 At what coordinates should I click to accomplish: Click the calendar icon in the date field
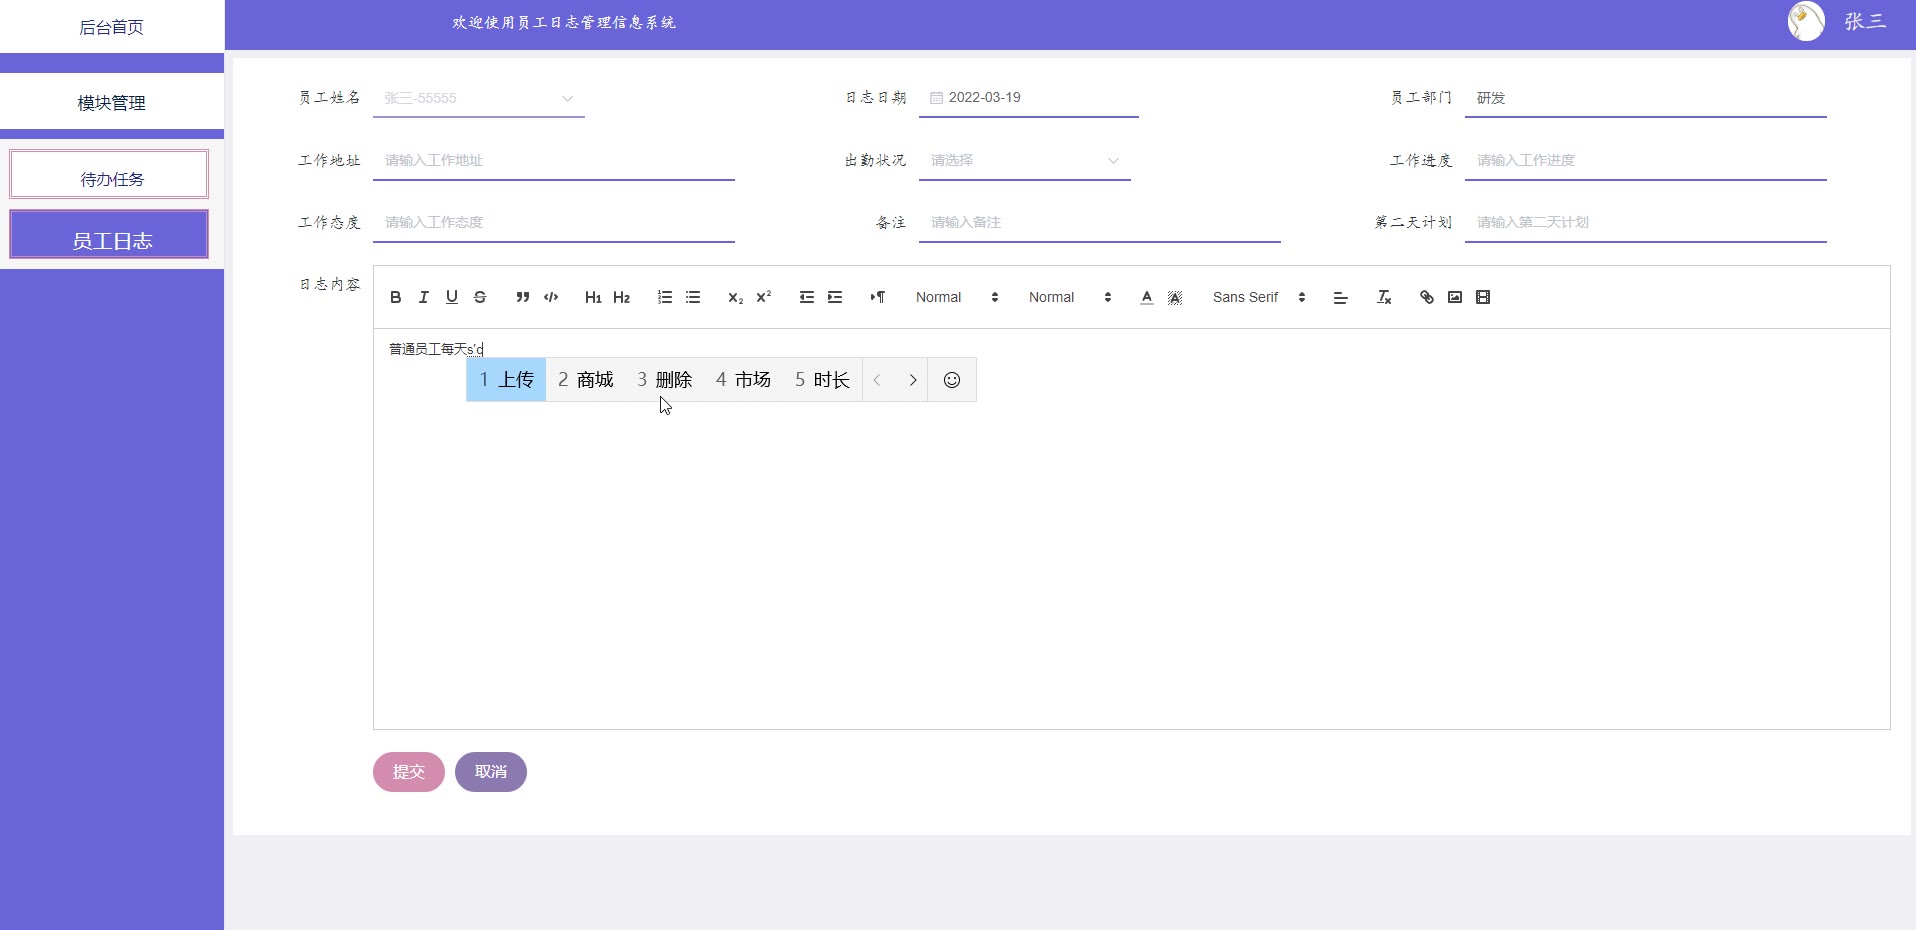point(936,98)
